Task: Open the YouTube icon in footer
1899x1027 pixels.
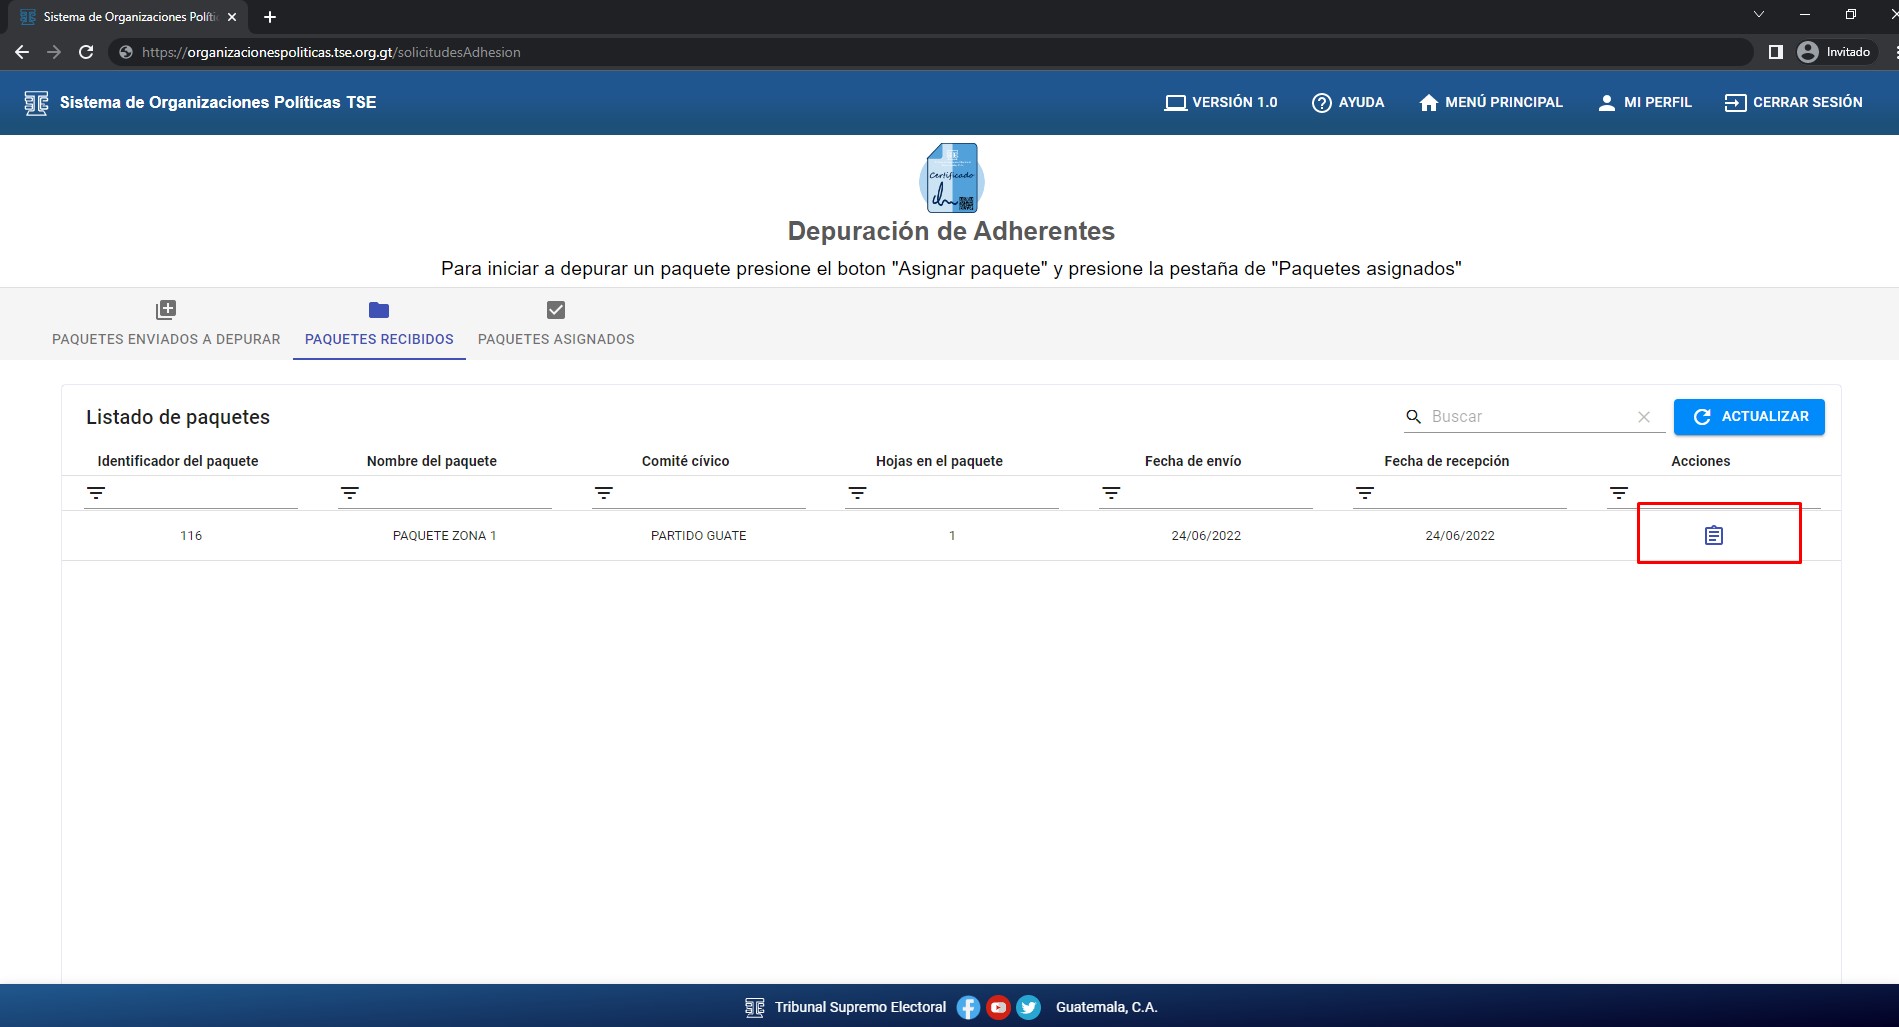Action: [x=998, y=1007]
